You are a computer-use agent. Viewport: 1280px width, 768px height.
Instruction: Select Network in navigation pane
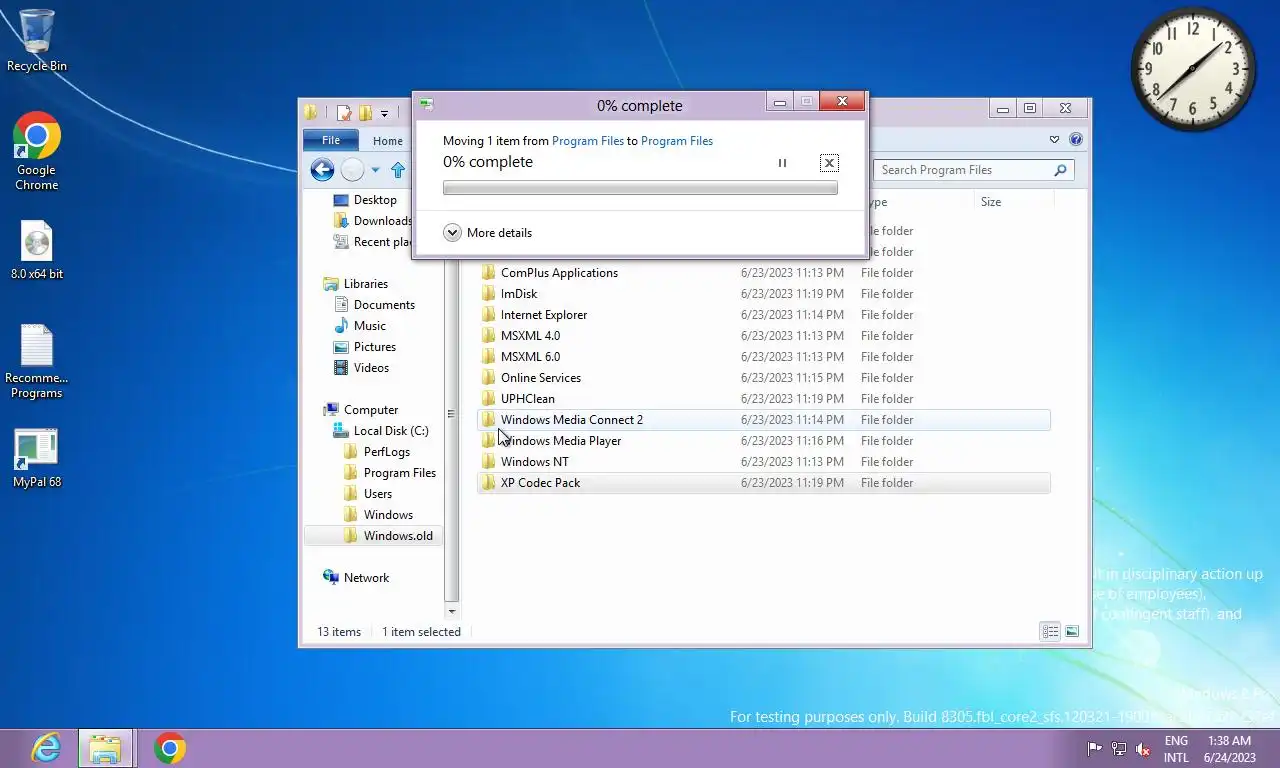point(356,578)
